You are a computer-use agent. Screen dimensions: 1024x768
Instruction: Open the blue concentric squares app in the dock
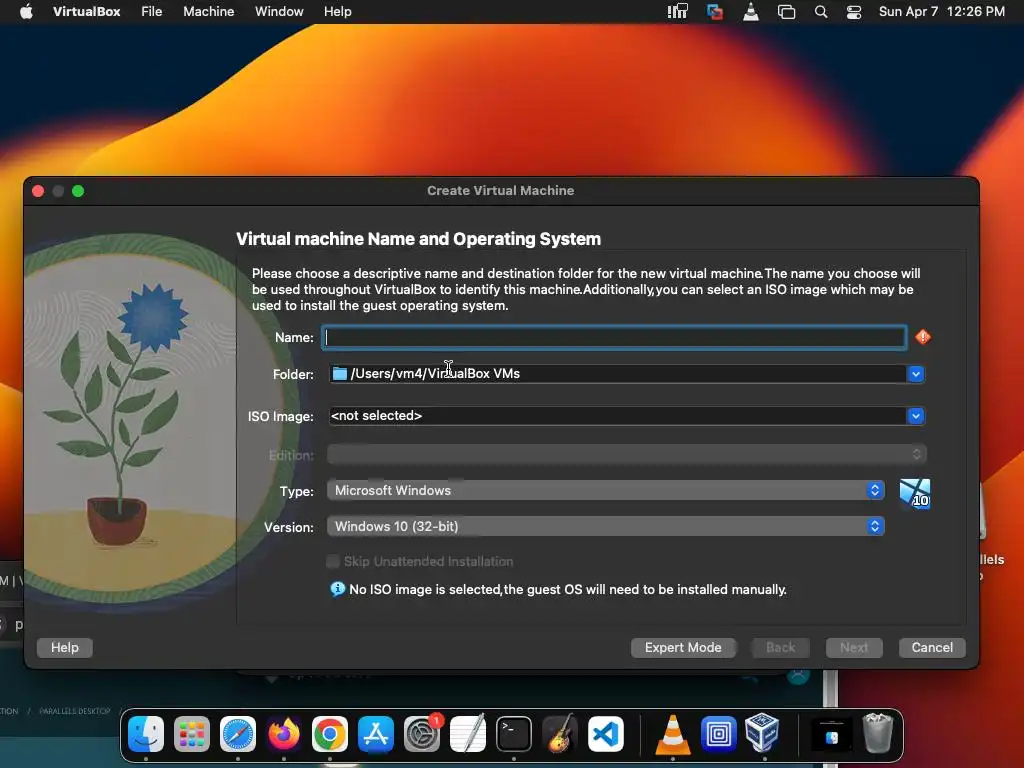click(x=718, y=734)
